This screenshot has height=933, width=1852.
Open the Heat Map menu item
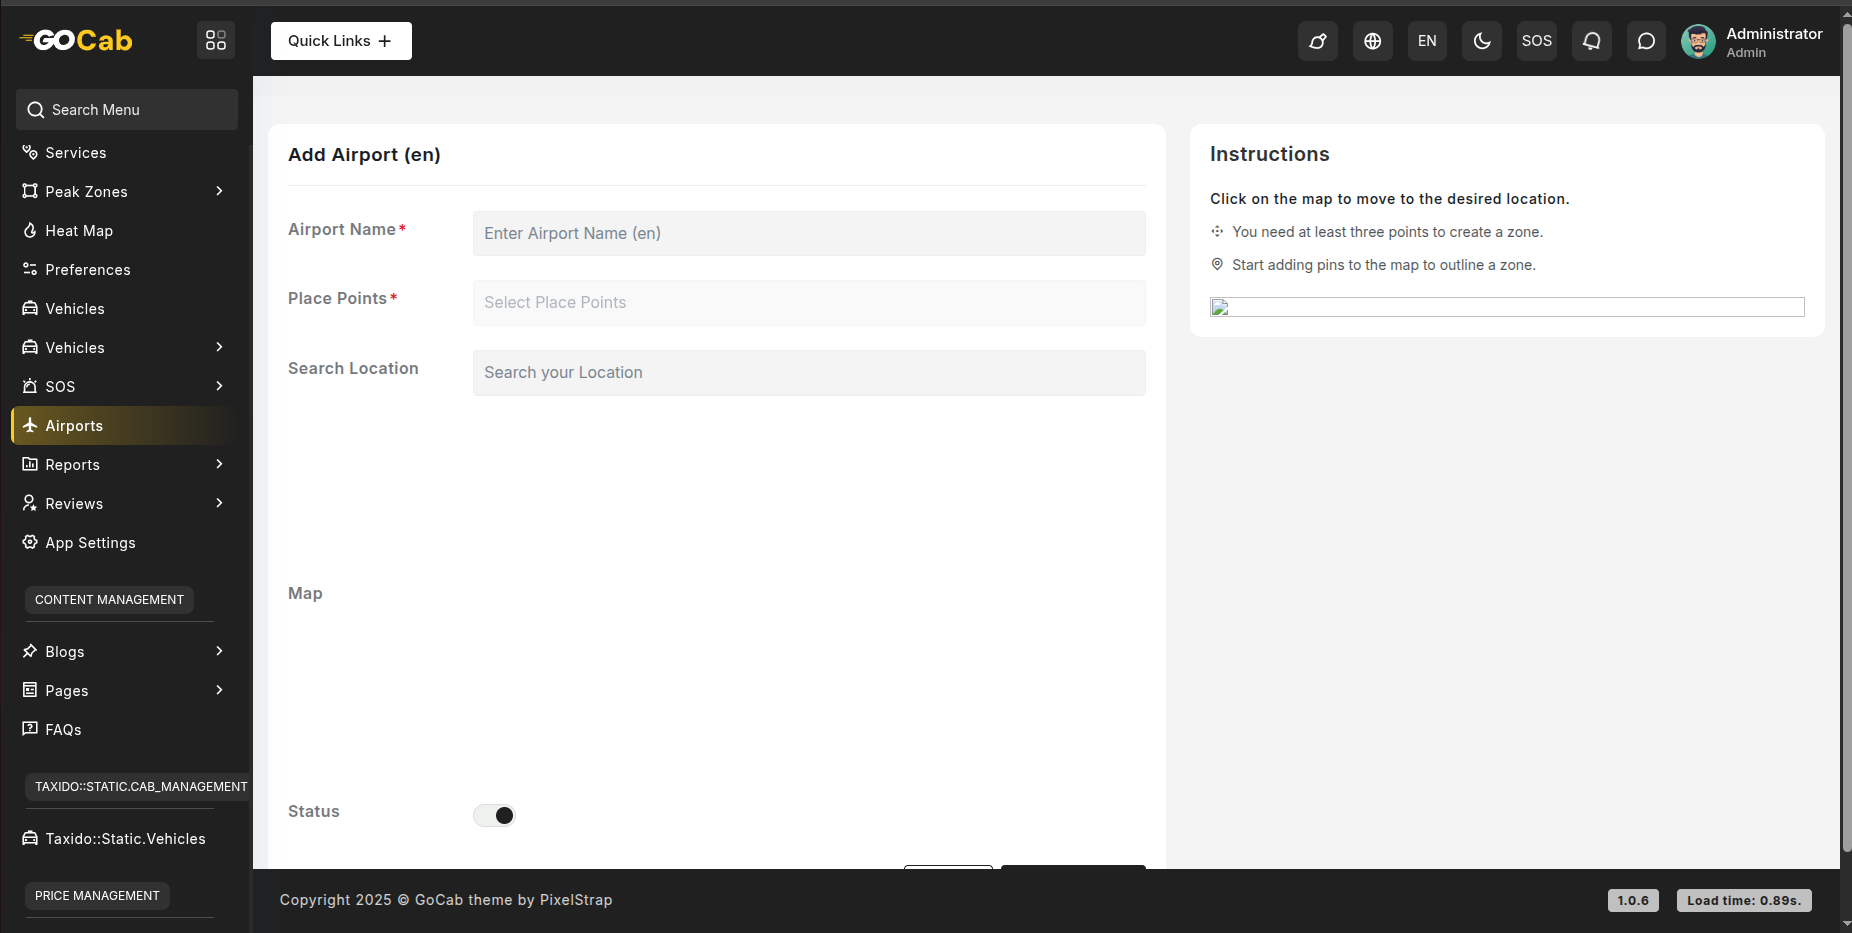click(79, 231)
